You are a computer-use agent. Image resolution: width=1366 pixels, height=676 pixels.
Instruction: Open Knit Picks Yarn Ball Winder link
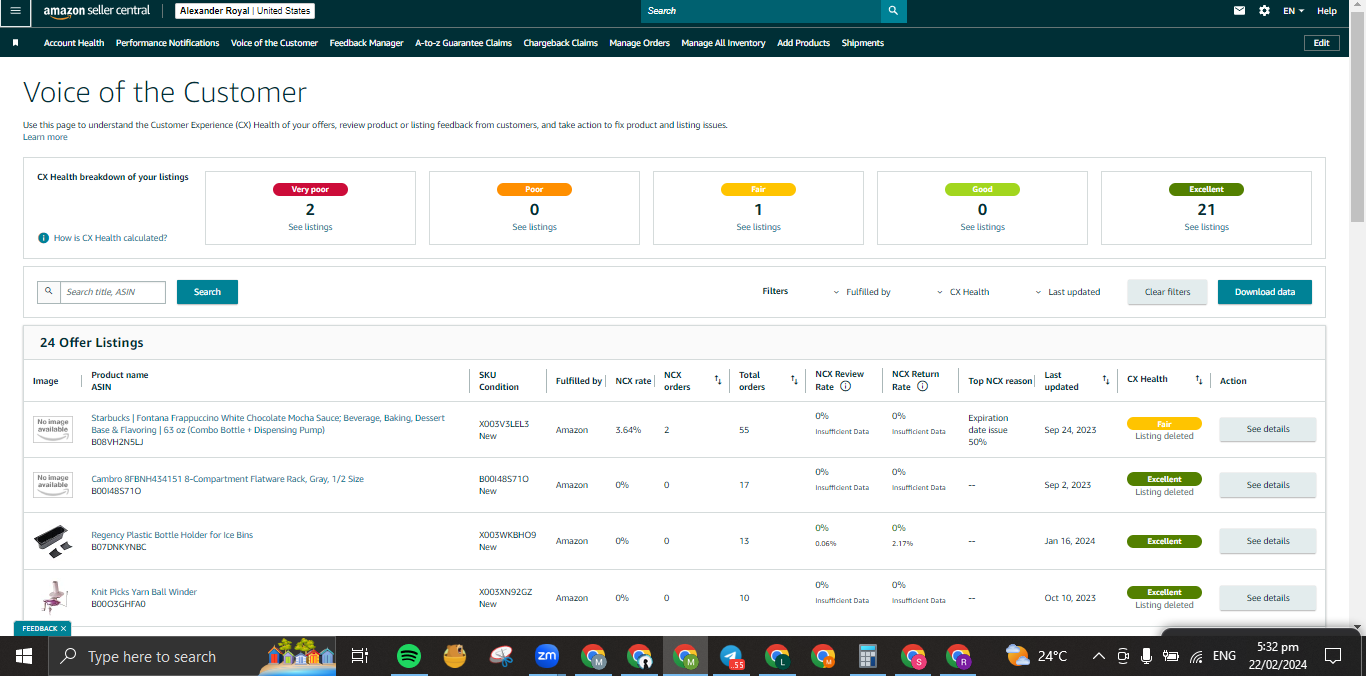(144, 592)
